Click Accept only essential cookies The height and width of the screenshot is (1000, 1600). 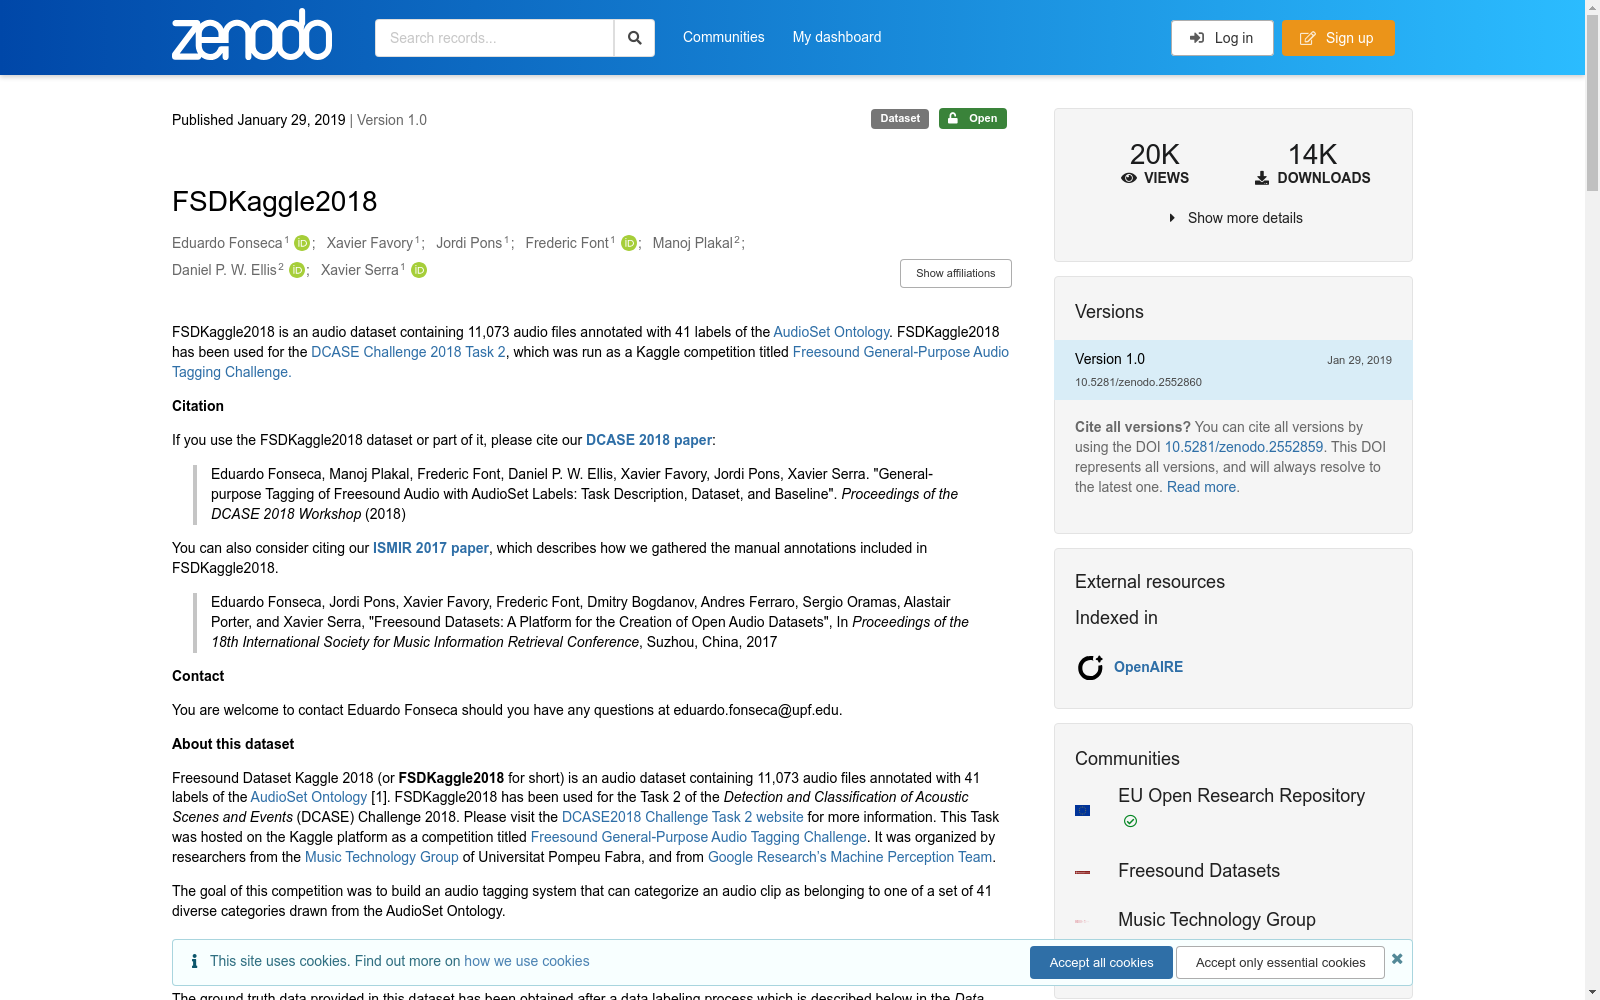click(x=1280, y=962)
